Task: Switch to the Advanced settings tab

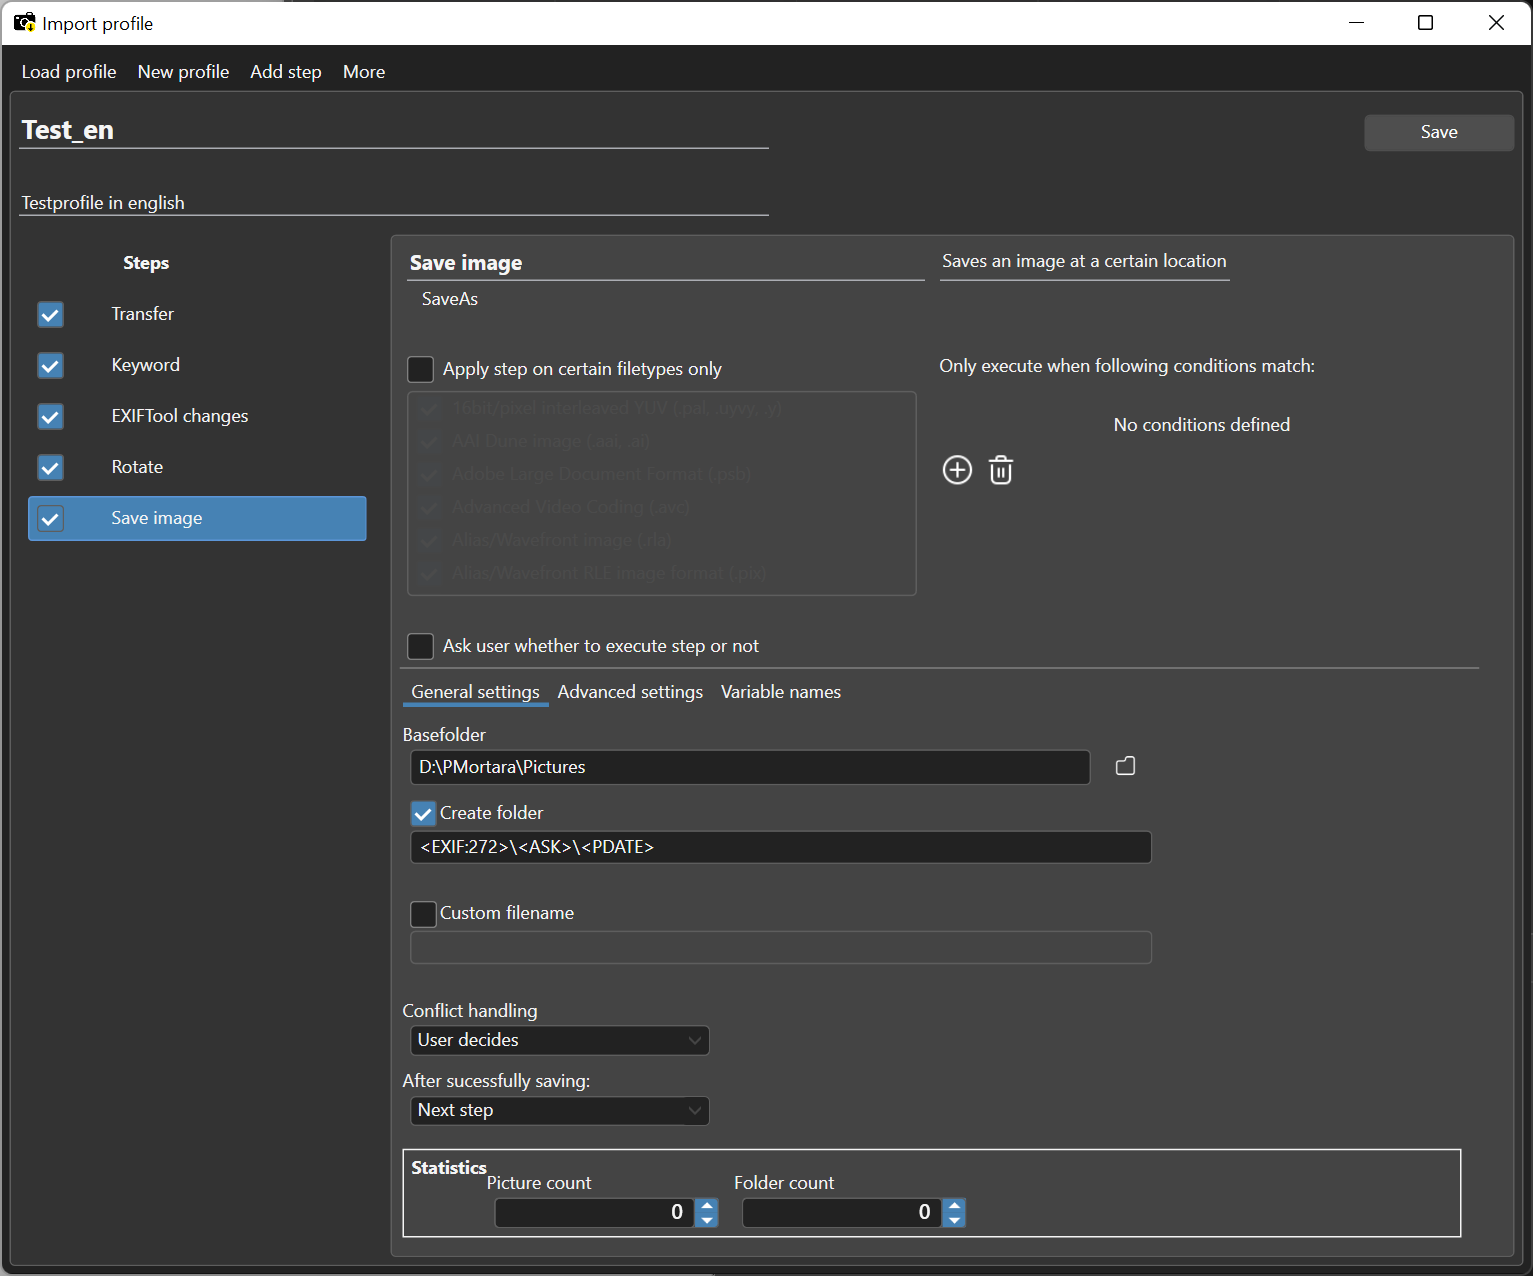Action: pos(630,692)
